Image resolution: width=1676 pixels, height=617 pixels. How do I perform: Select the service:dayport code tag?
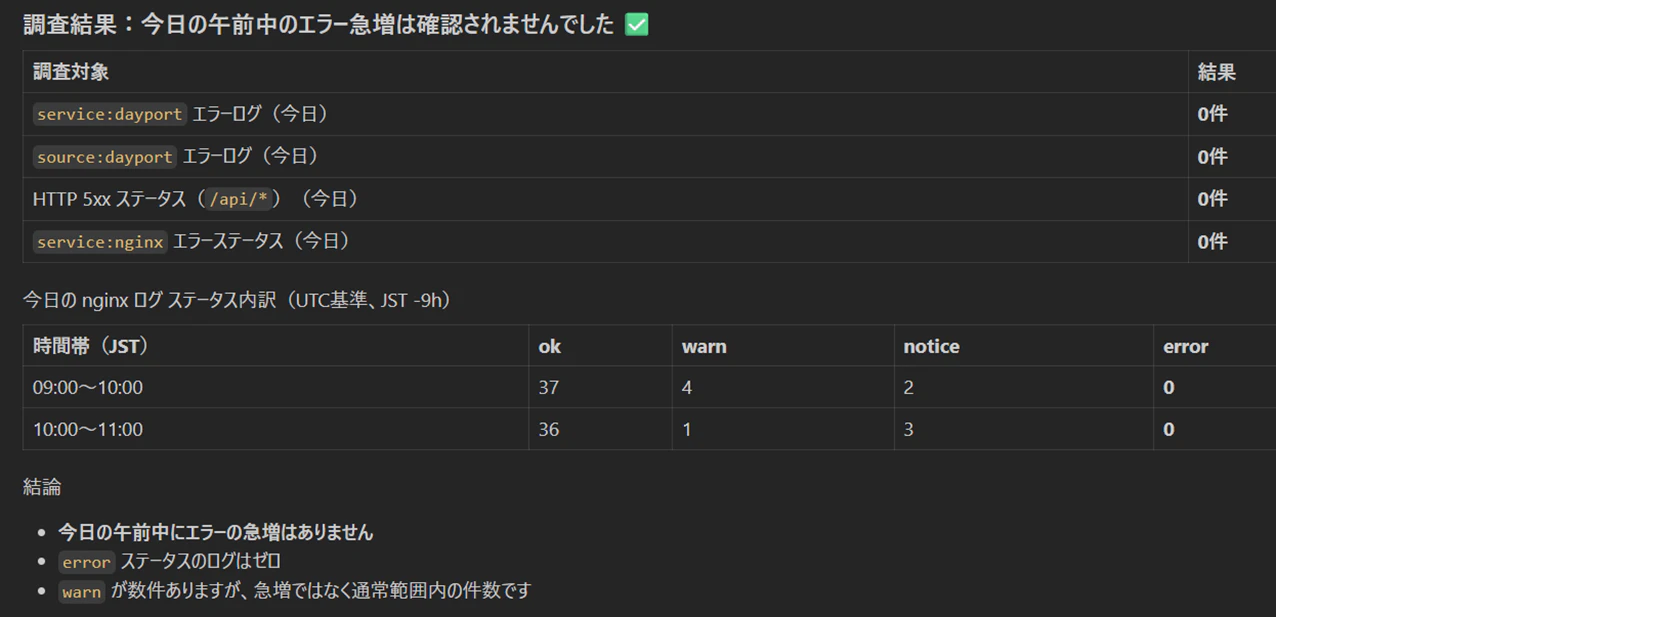click(x=110, y=114)
